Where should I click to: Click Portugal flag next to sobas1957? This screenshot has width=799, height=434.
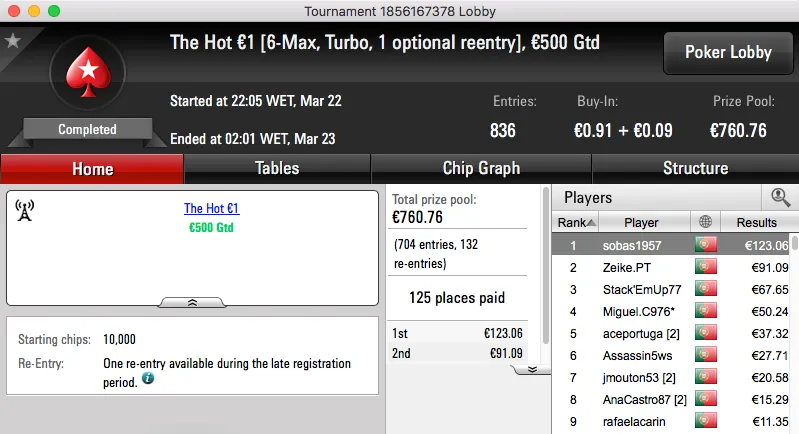click(x=706, y=245)
